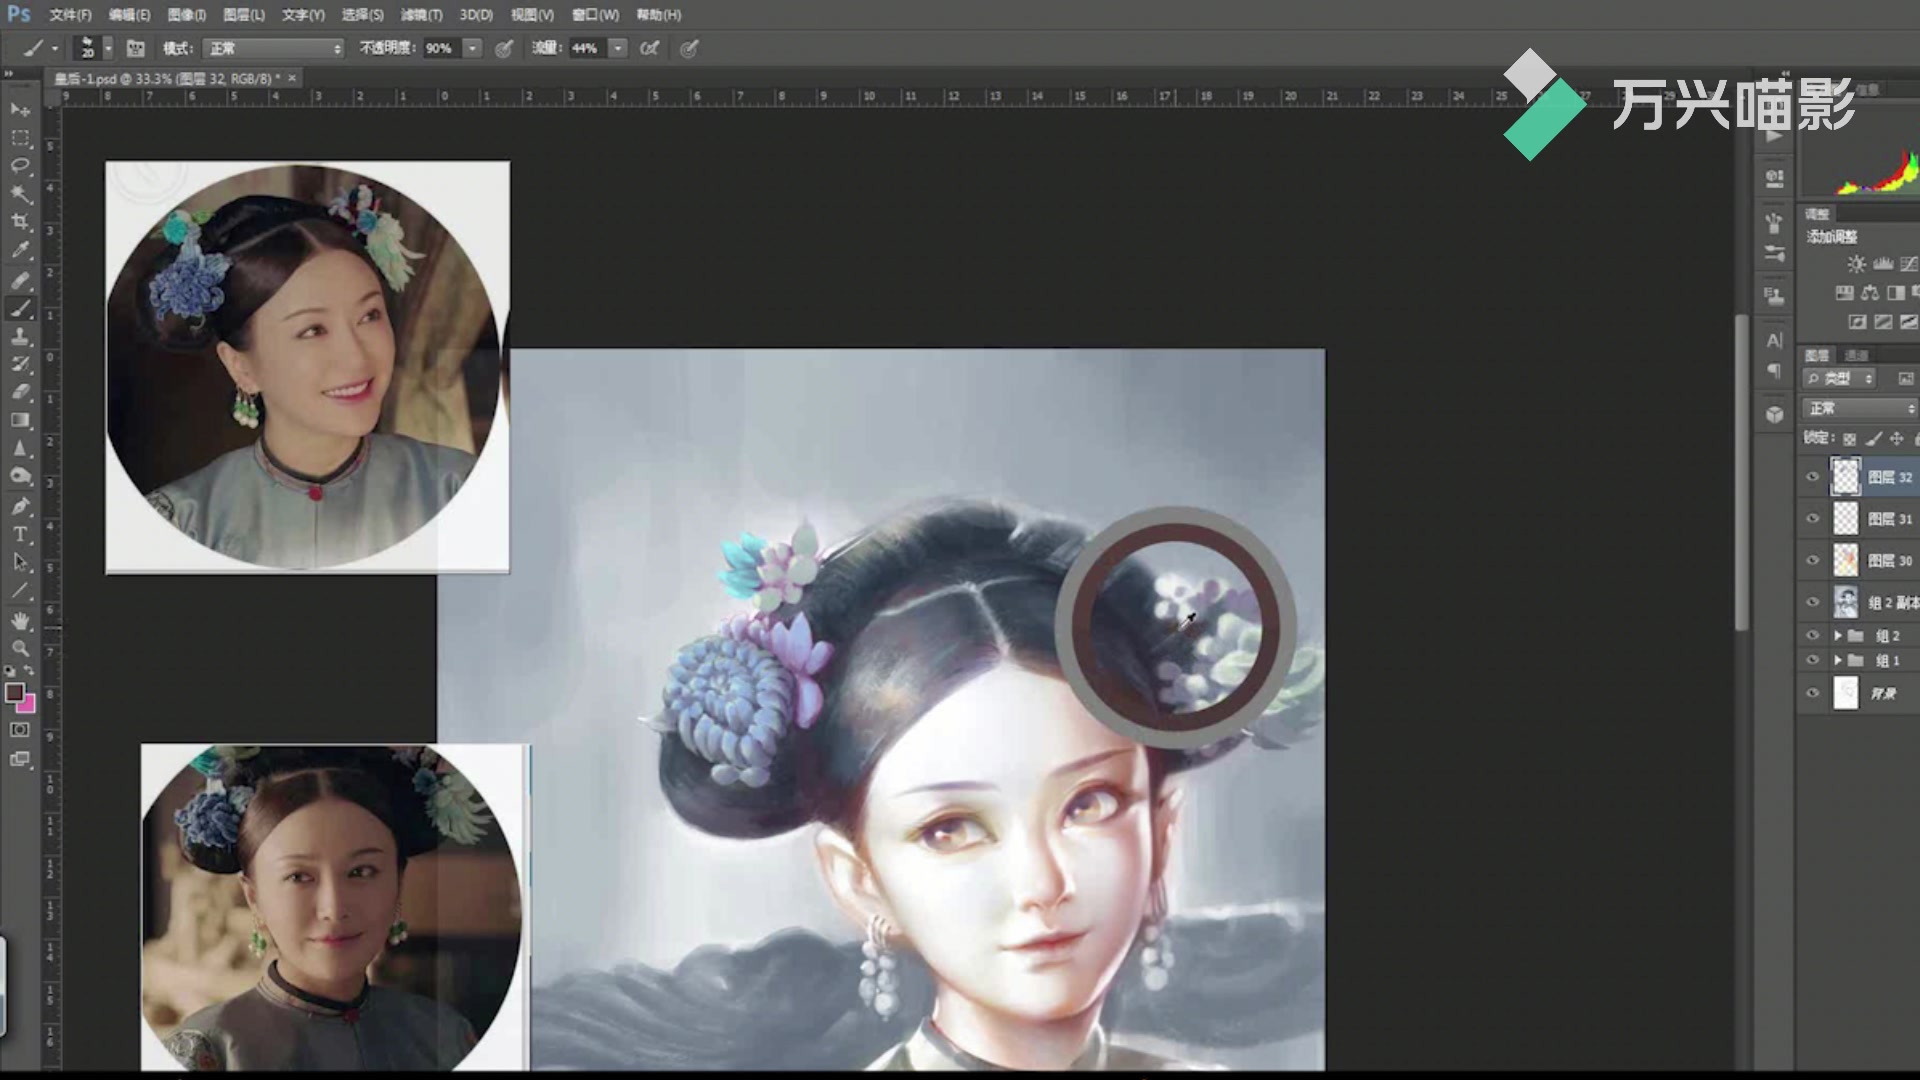Select the Gradient tool

click(20, 420)
